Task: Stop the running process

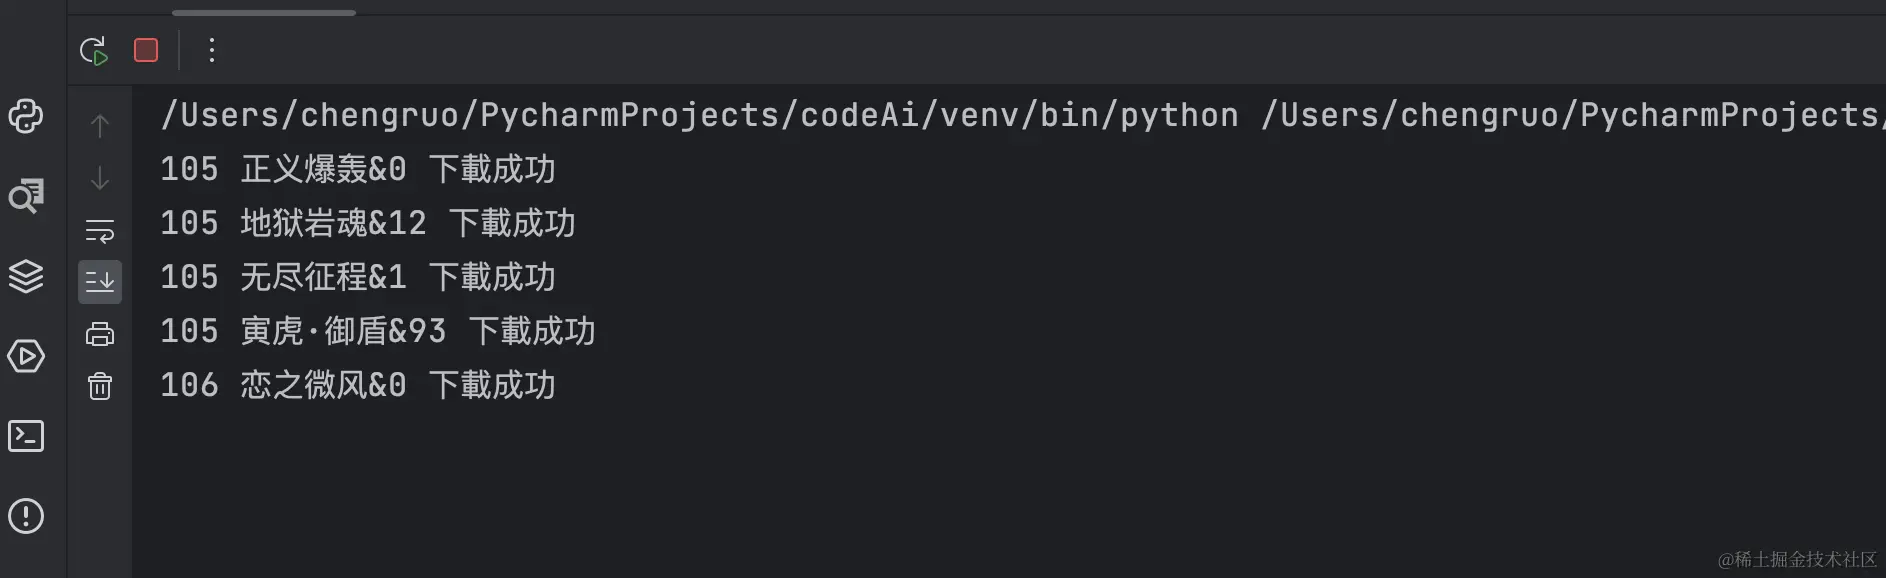Action: [146, 50]
